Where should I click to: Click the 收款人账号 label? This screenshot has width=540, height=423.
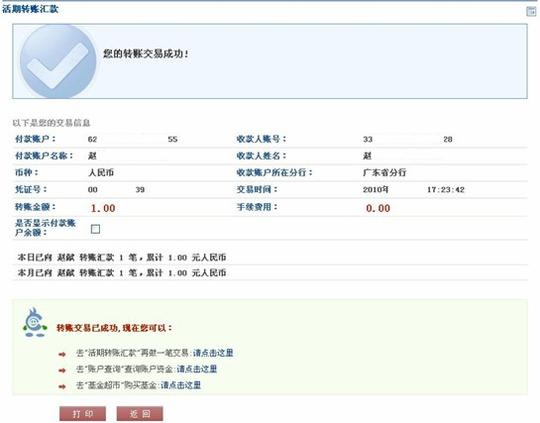click(261, 139)
